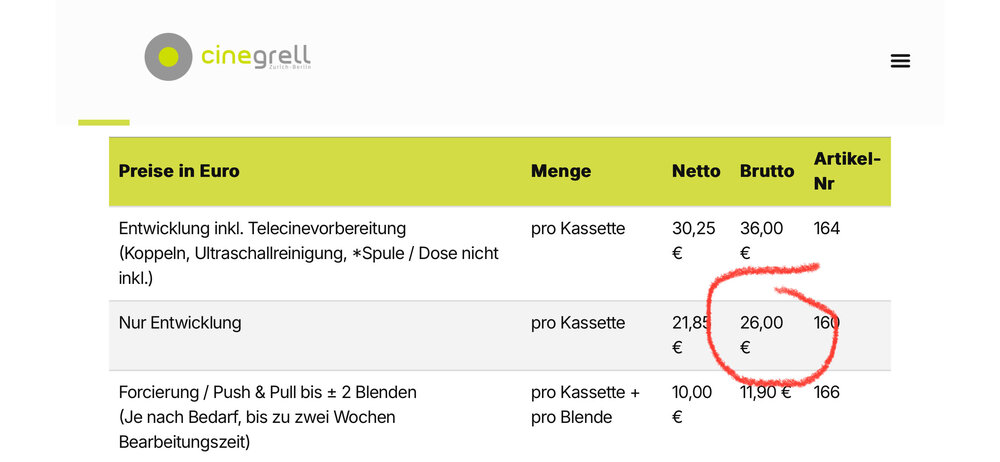The image size is (1000, 462).
Task: Click the 30,25 € netto price
Action: pyautogui.click(x=693, y=240)
